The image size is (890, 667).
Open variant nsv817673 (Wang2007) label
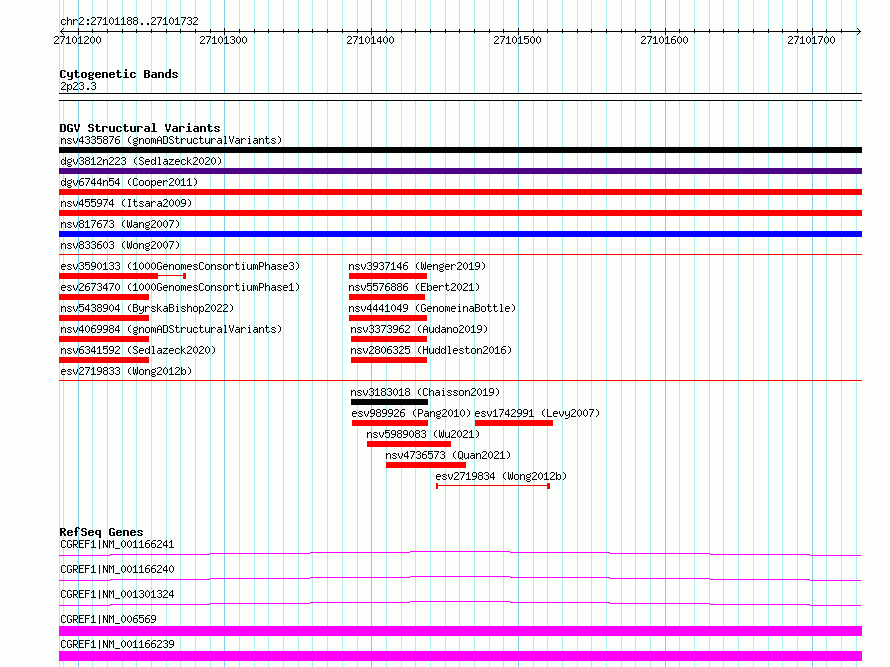pos(120,224)
